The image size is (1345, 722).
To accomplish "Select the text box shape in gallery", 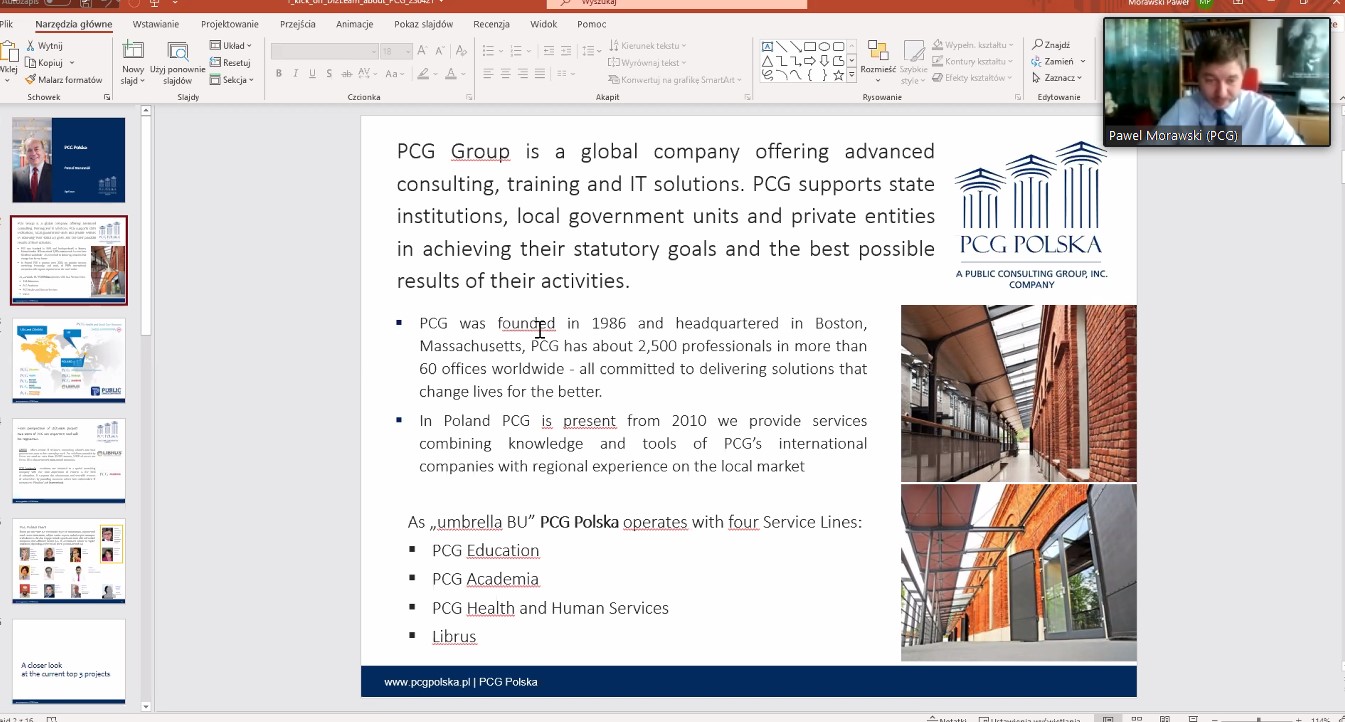I will pyautogui.click(x=767, y=47).
